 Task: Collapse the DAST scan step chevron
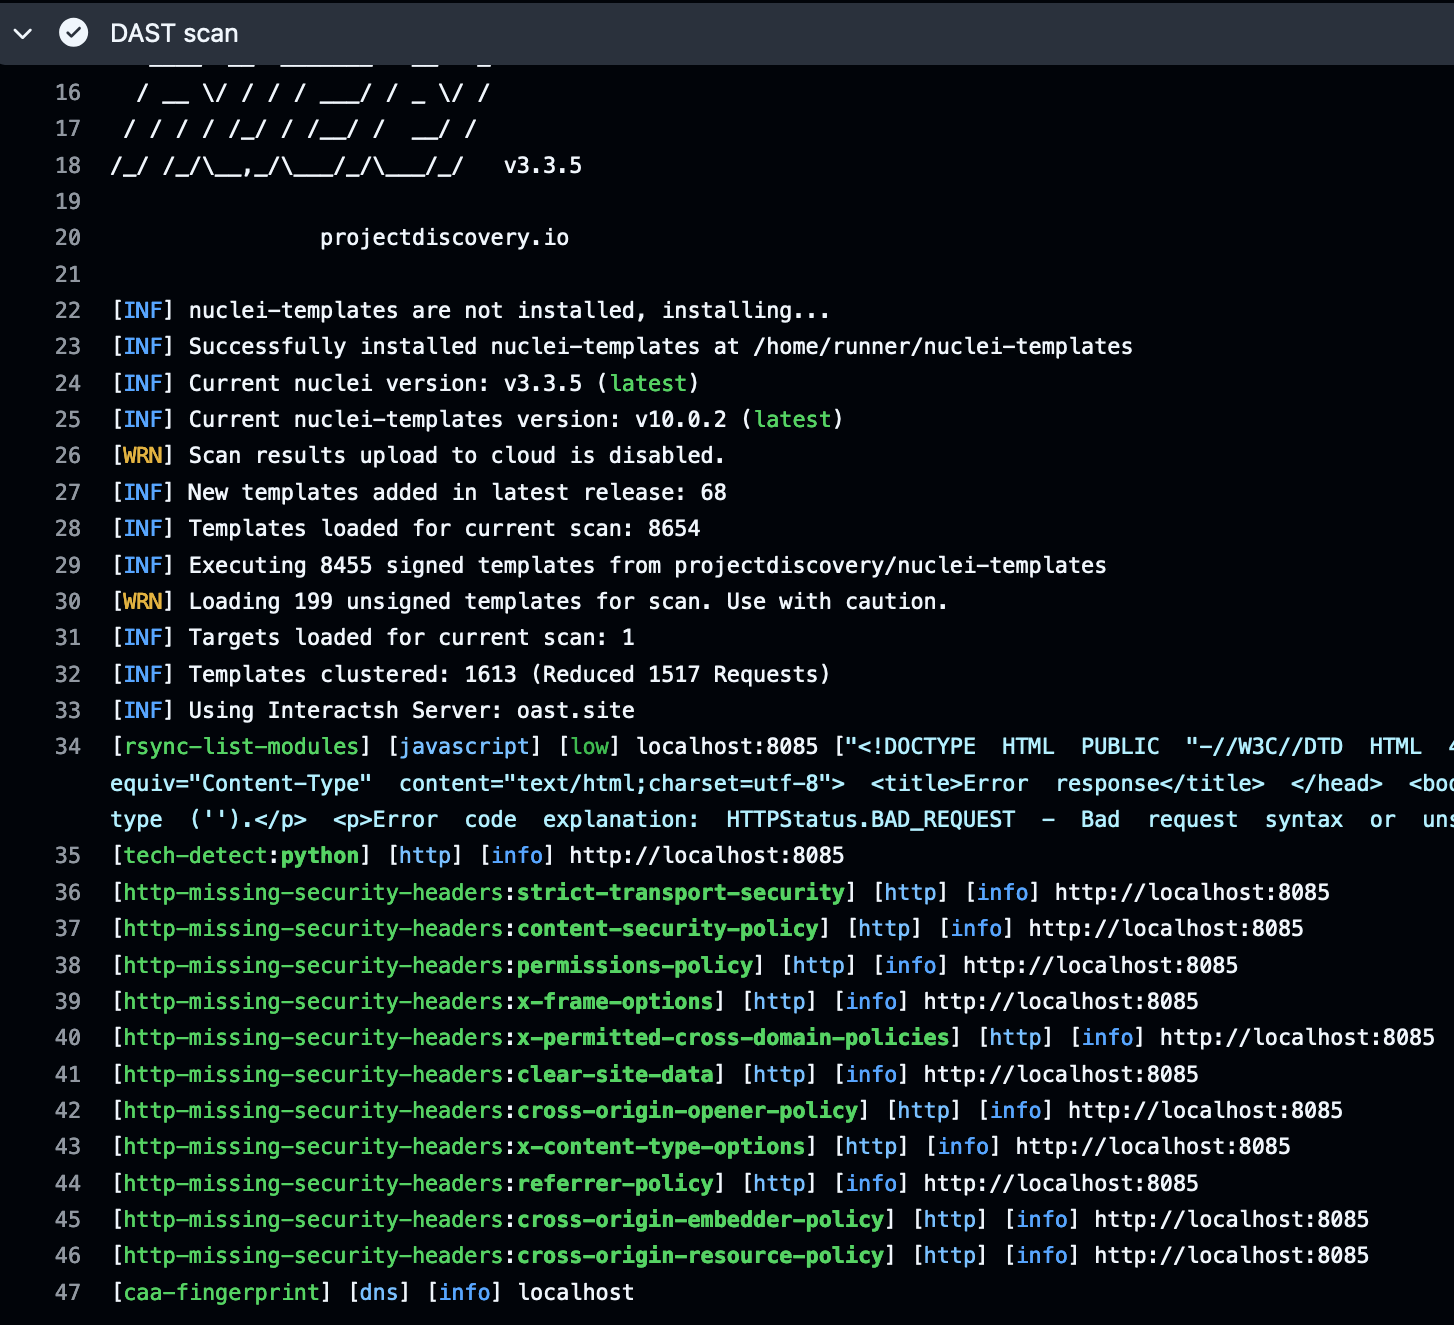click(x=23, y=33)
